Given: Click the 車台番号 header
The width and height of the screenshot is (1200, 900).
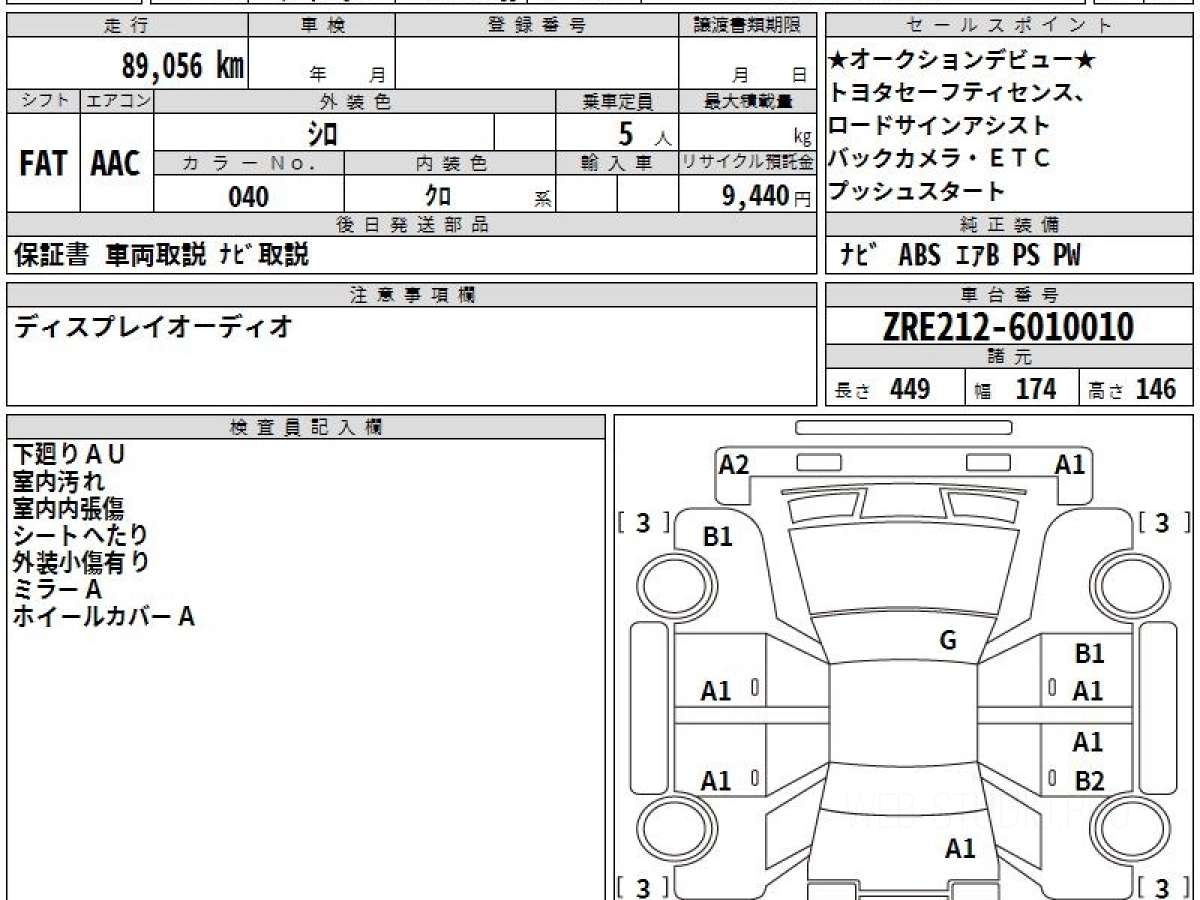Looking at the screenshot, I should pyautogui.click(x=1010, y=295).
